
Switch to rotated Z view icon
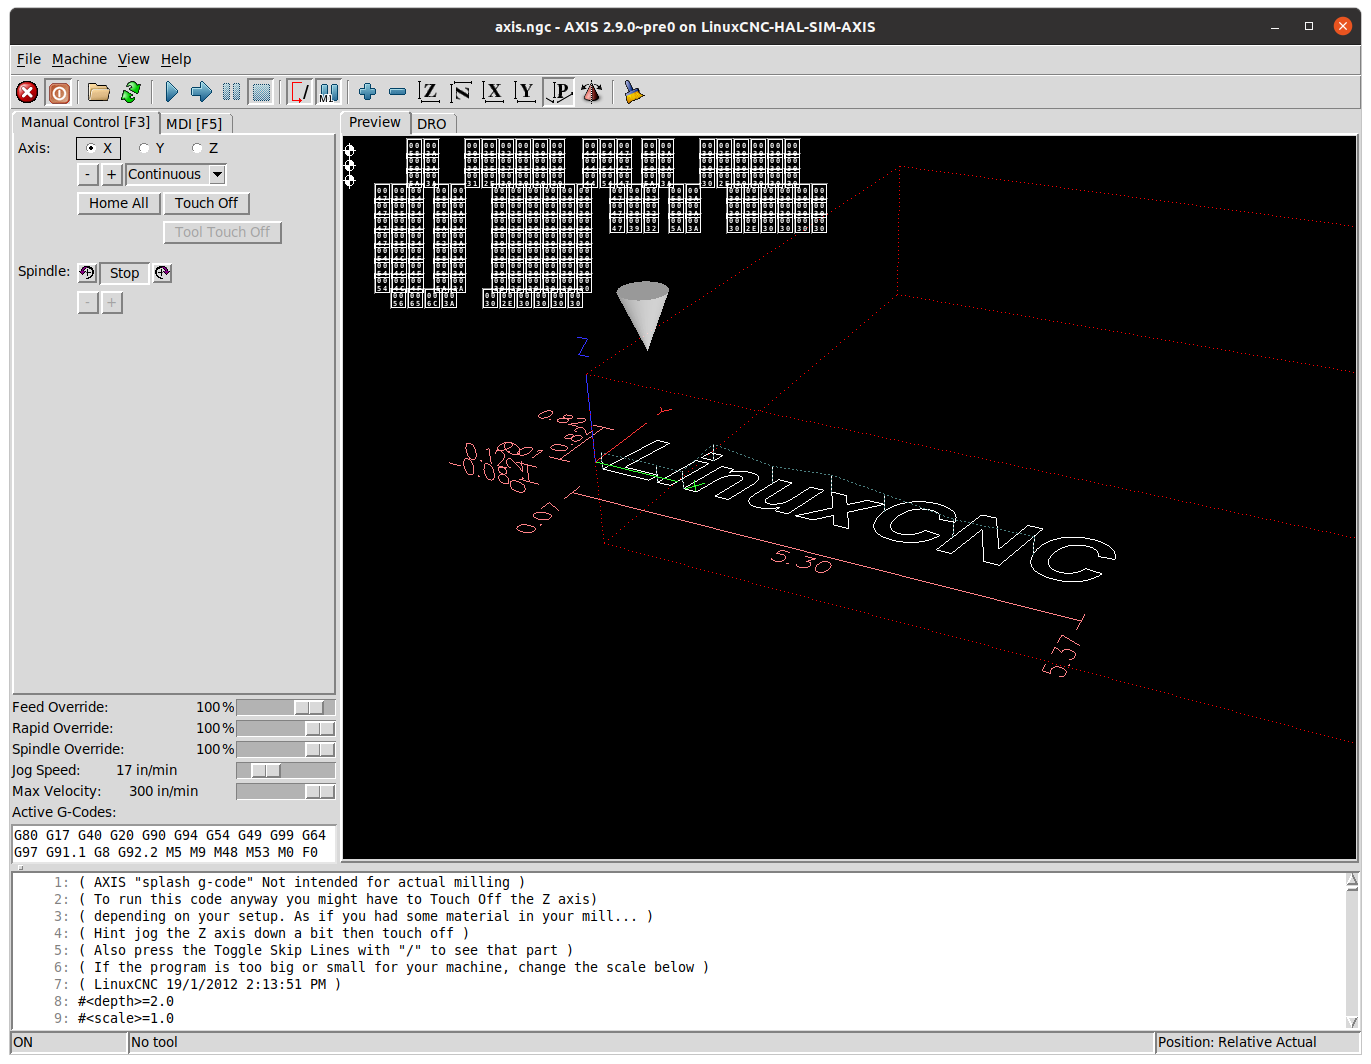[x=461, y=92]
